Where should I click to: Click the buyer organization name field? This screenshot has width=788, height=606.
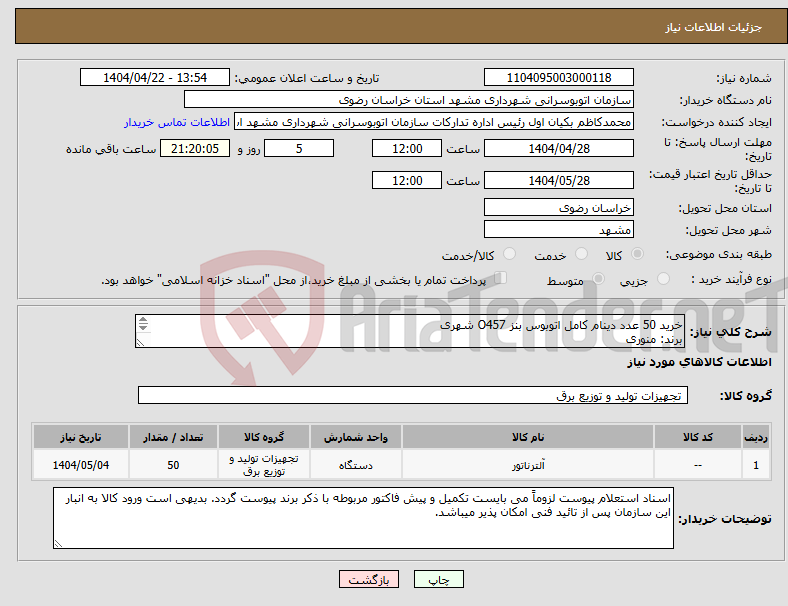click(409, 99)
